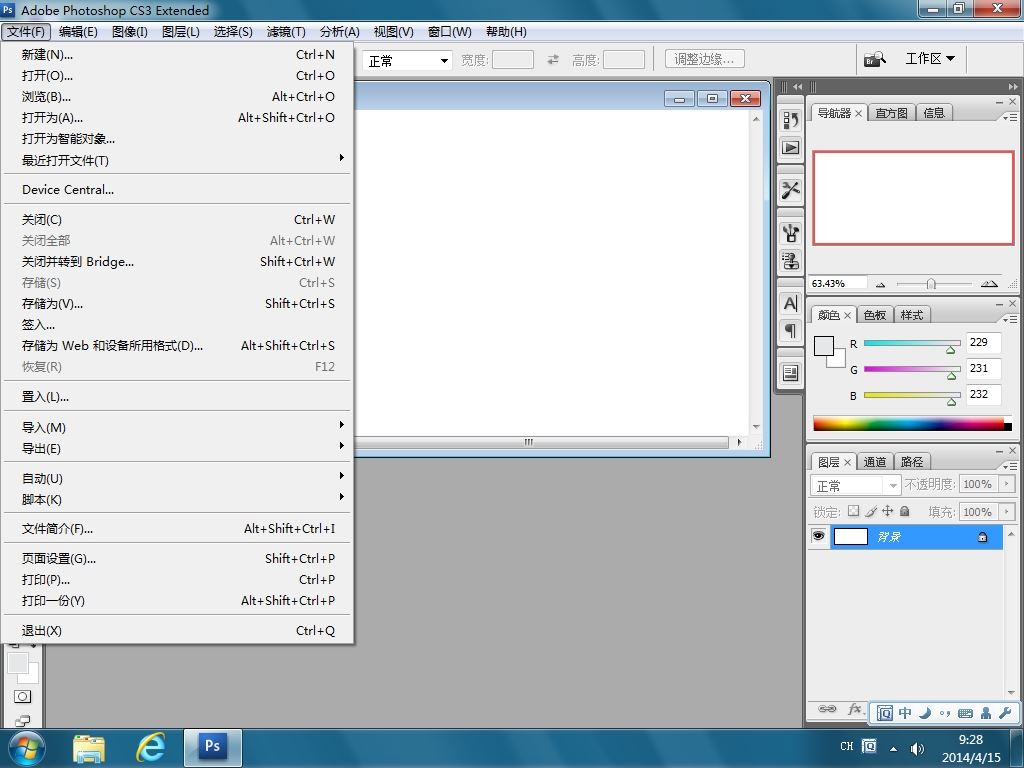Toggle IME half/full width moon icon
1024x768 pixels.
click(925, 712)
